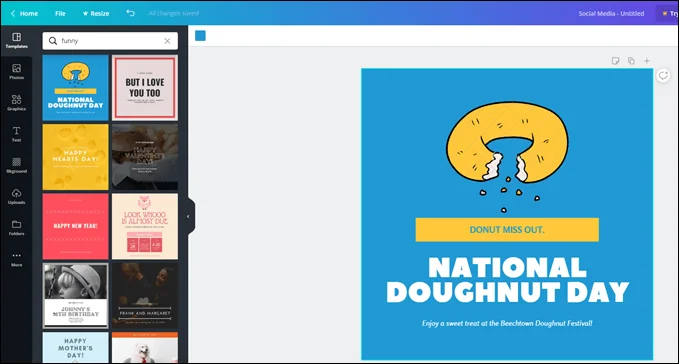Screen dimensions: 679x364
Task: Select the National Doughnut Day template thumbnail
Action: point(75,87)
